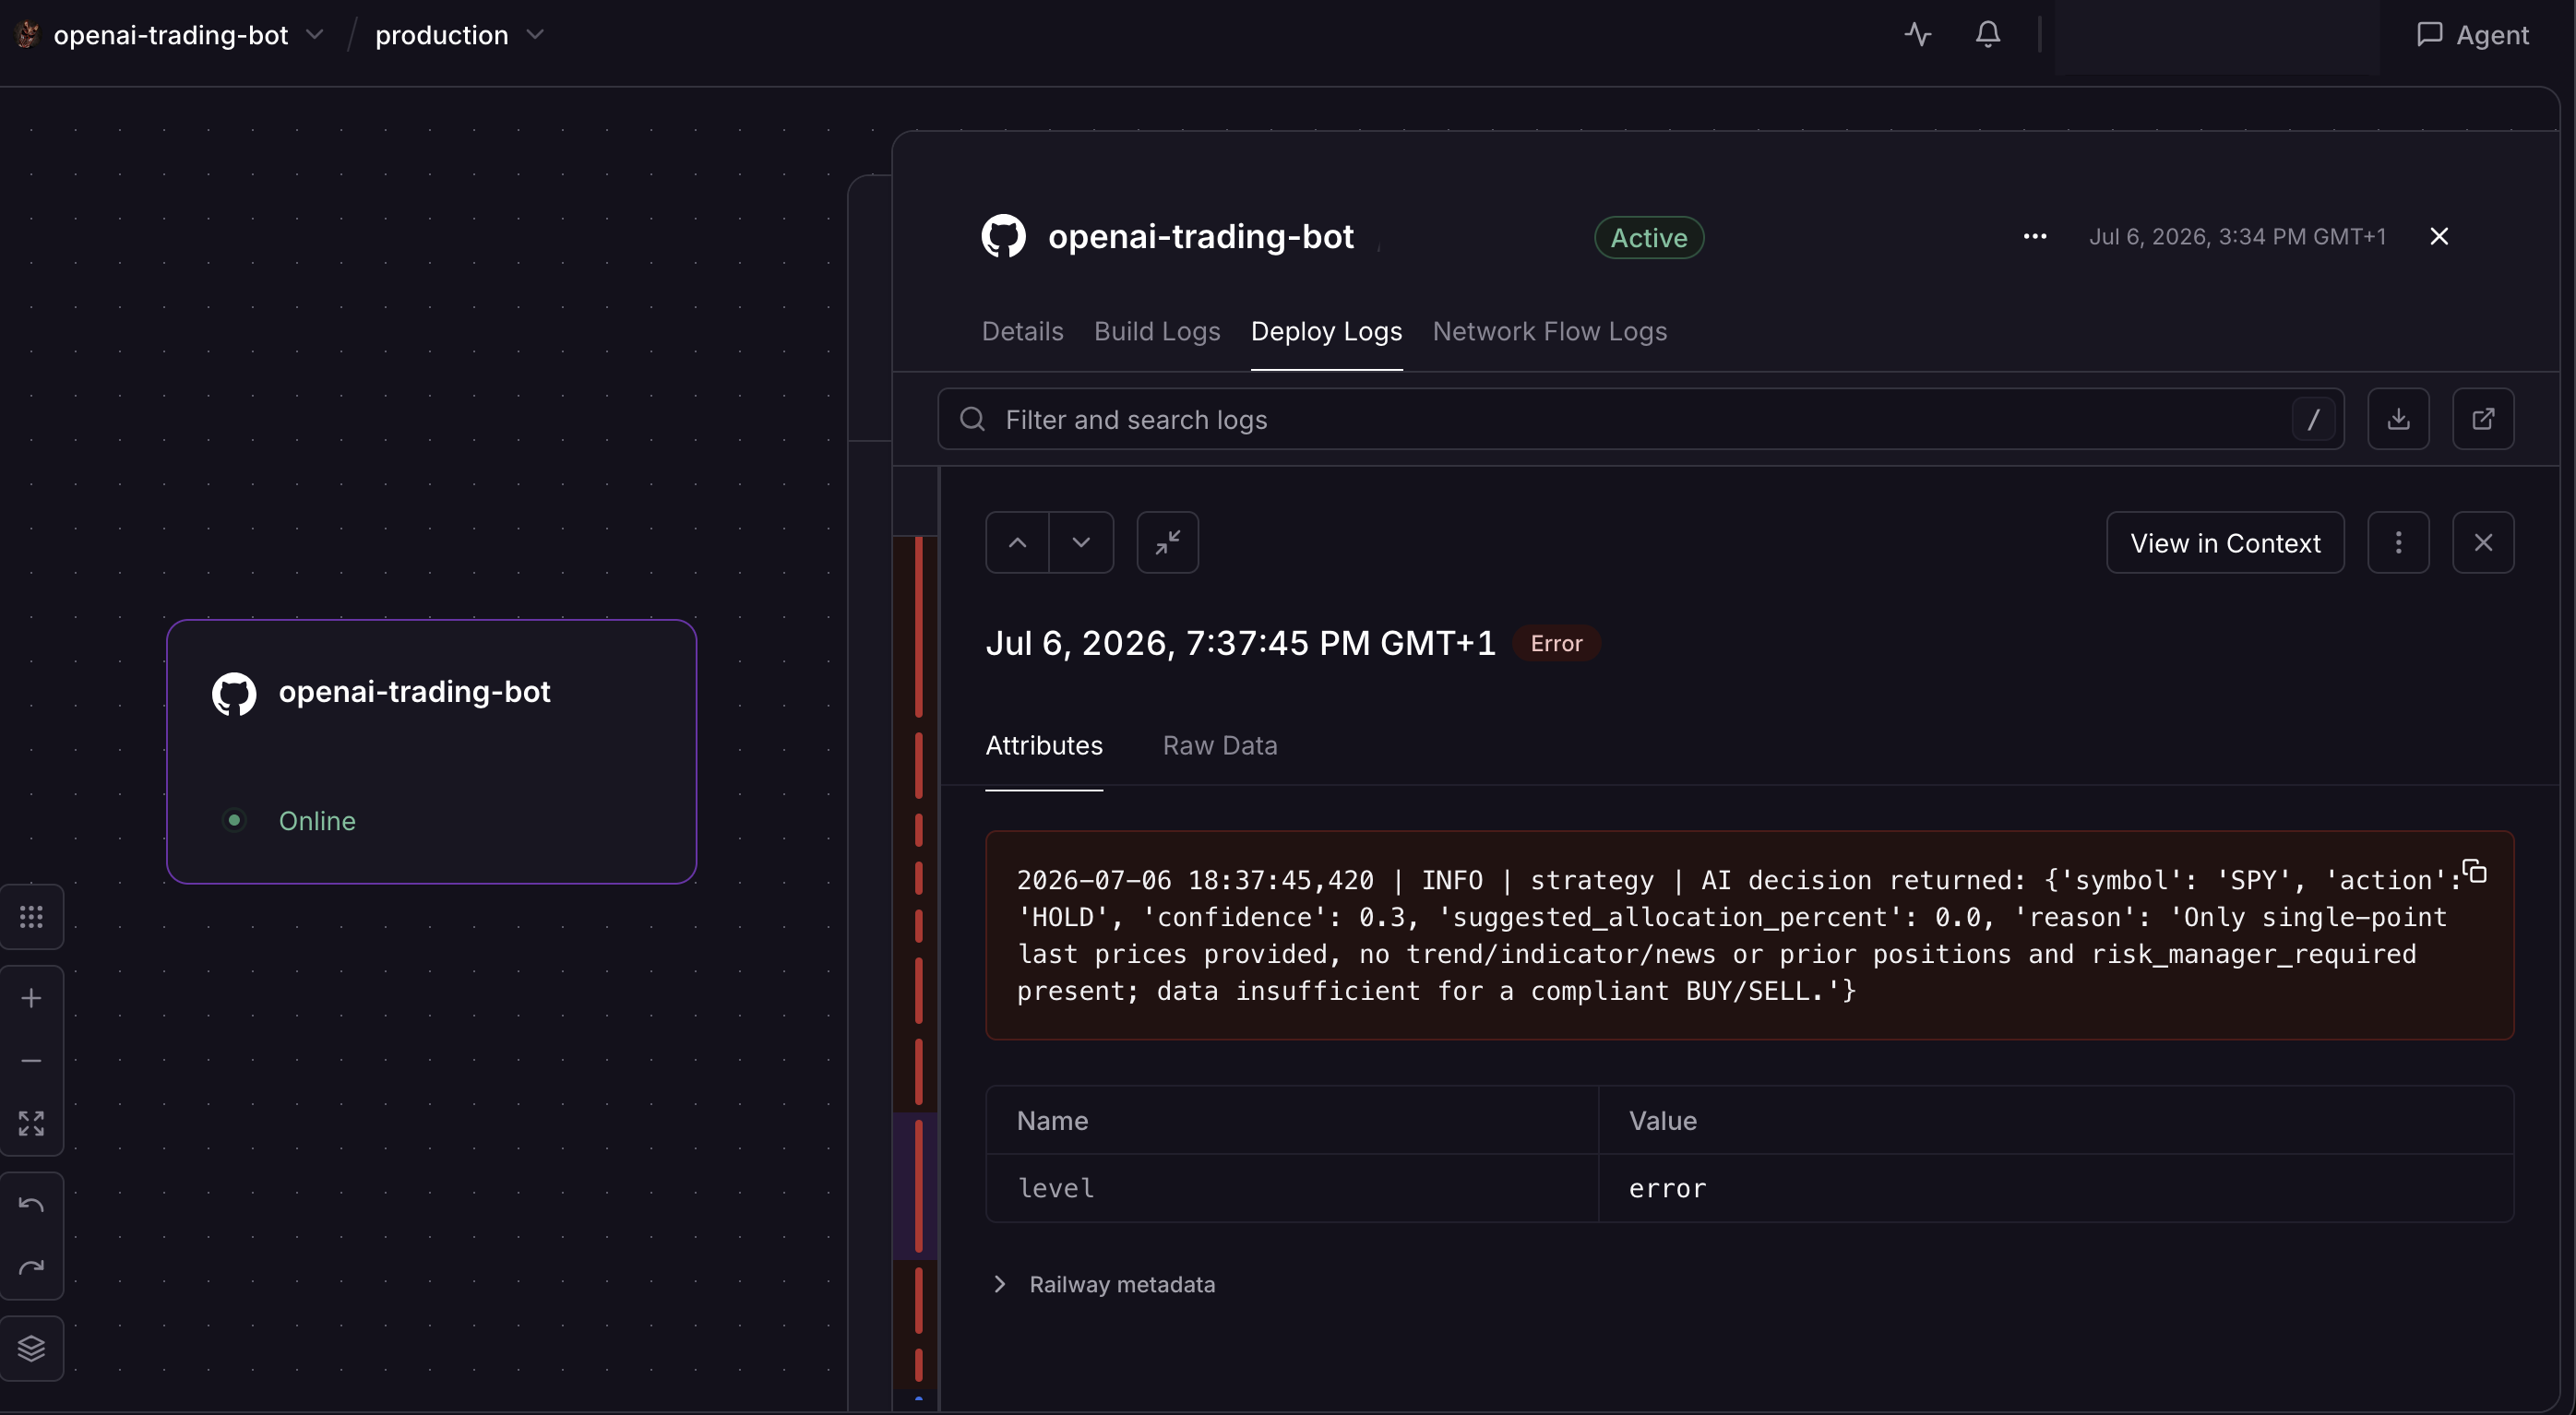Open the activity pulse icon in top bar
Viewport: 2576px width, 1415px height.
tap(1917, 35)
